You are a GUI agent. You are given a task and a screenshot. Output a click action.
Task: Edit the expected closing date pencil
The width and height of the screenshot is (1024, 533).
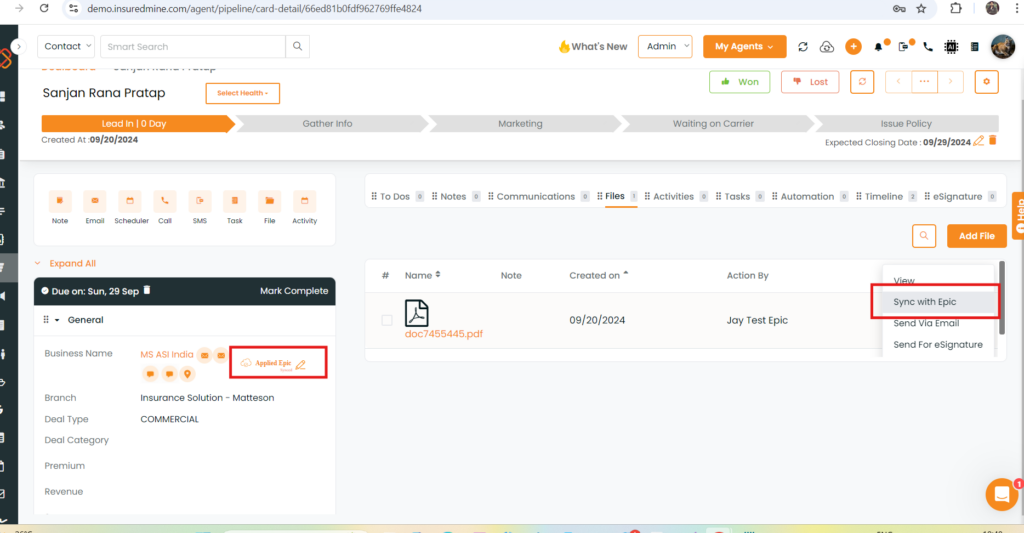click(x=978, y=140)
